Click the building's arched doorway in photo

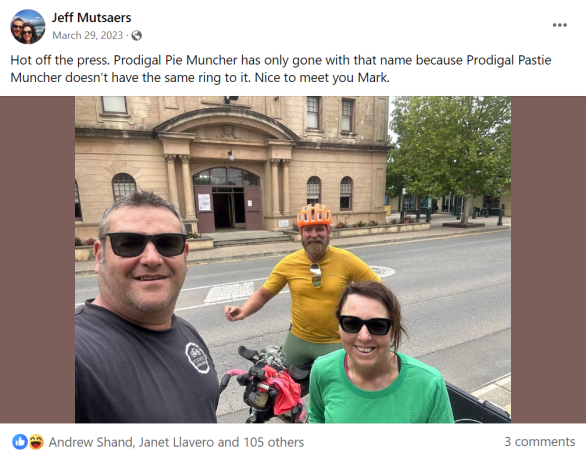pyautogui.click(x=226, y=198)
